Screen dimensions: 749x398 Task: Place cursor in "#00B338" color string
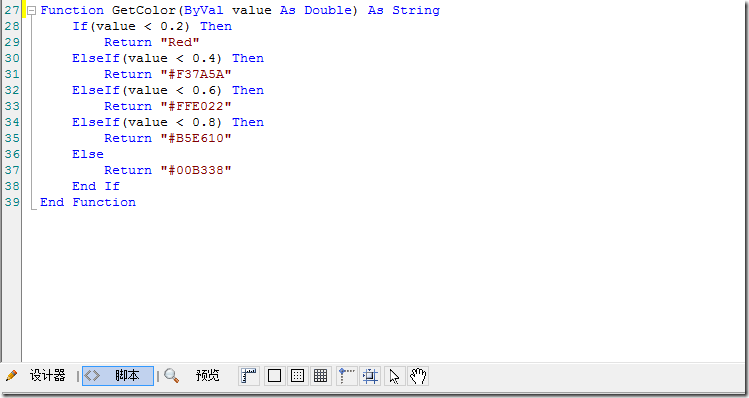click(x=196, y=170)
